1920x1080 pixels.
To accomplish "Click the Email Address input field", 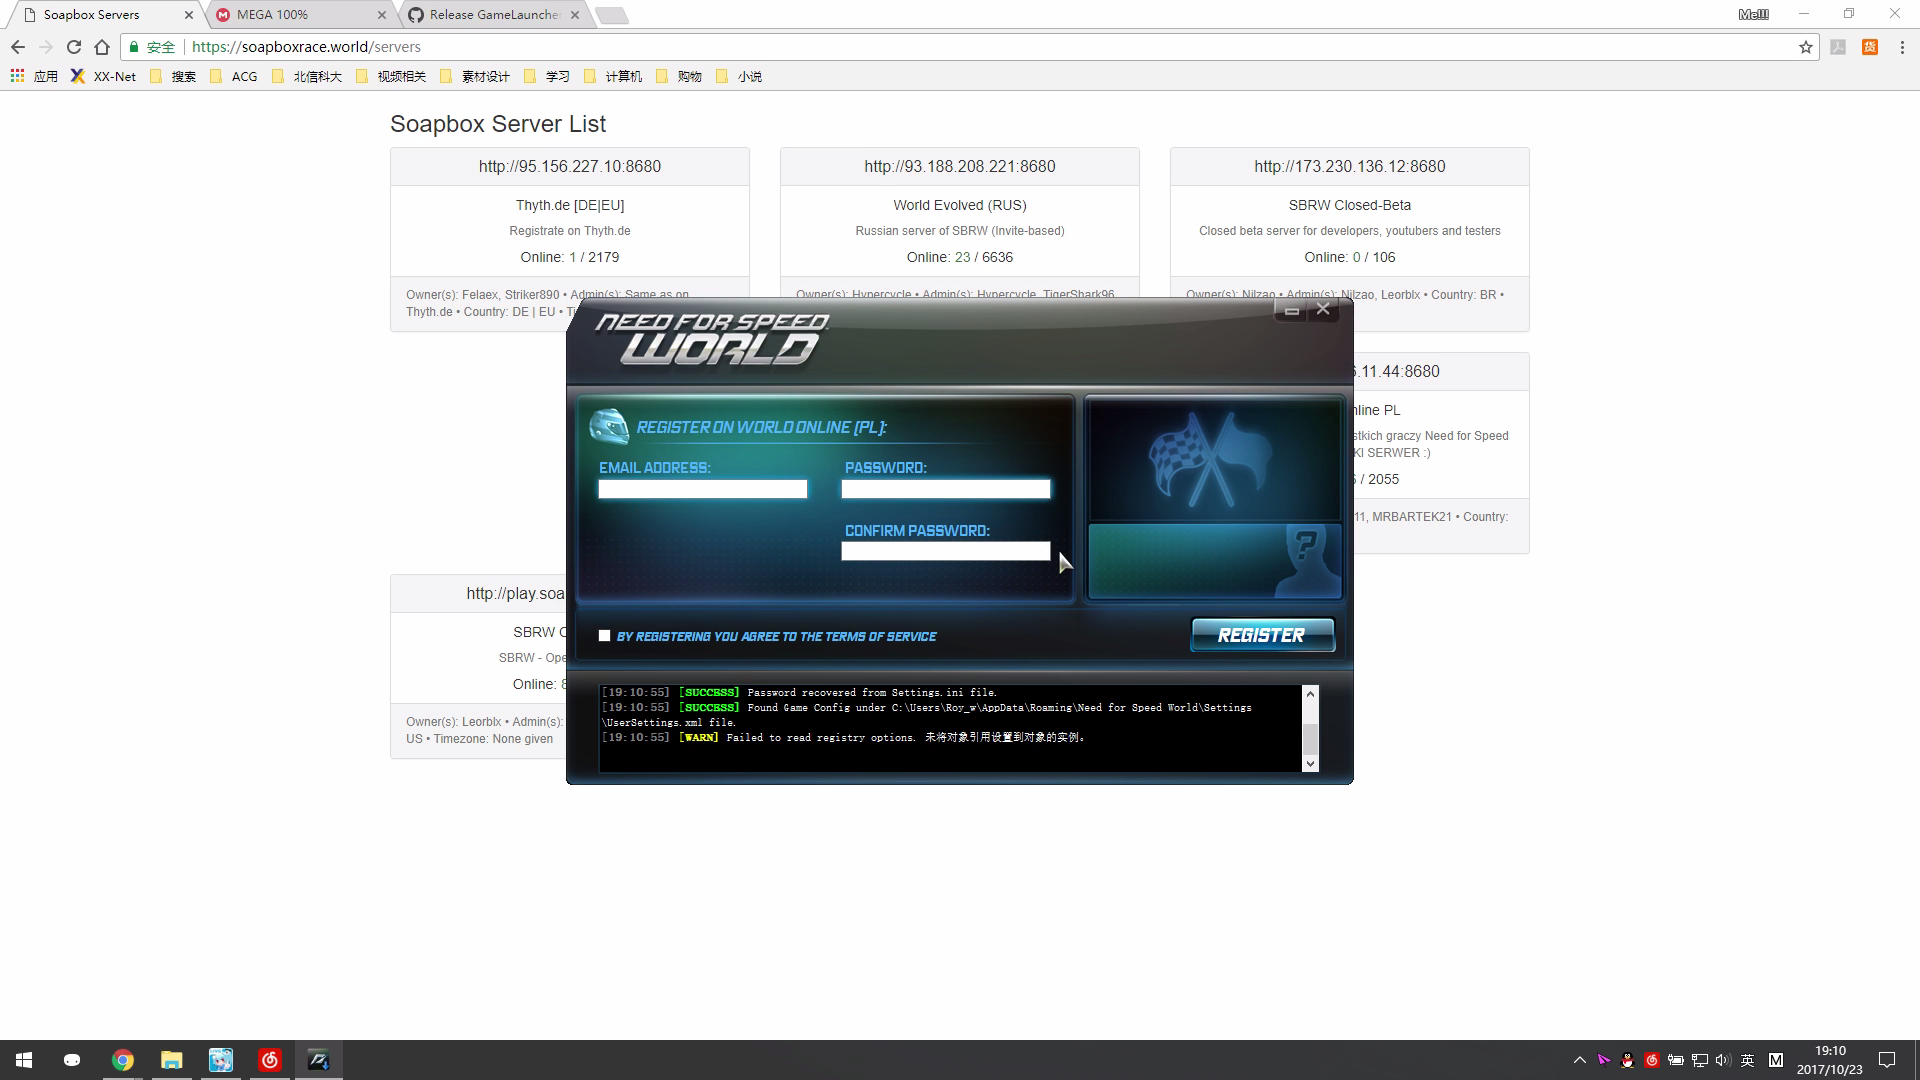I will tap(702, 489).
